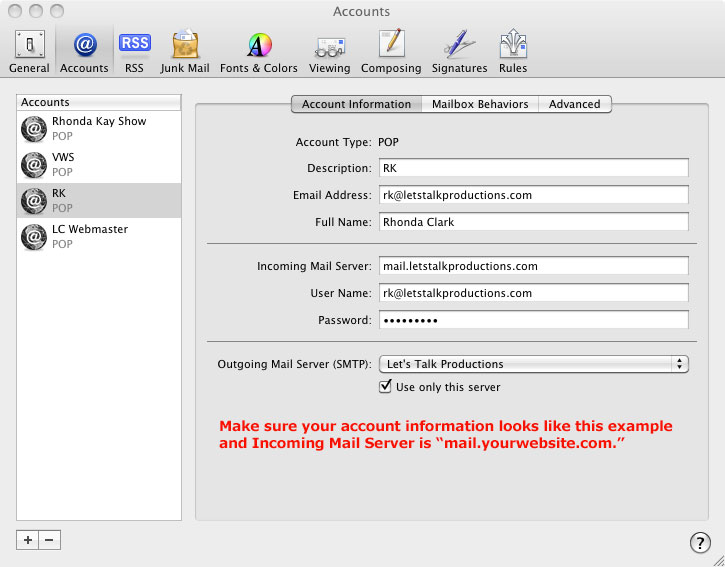725x567 pixels.
Task: Expand the Outgoing Mail Server dropdown
Action: pyautogui.click(x=534, y=364)
